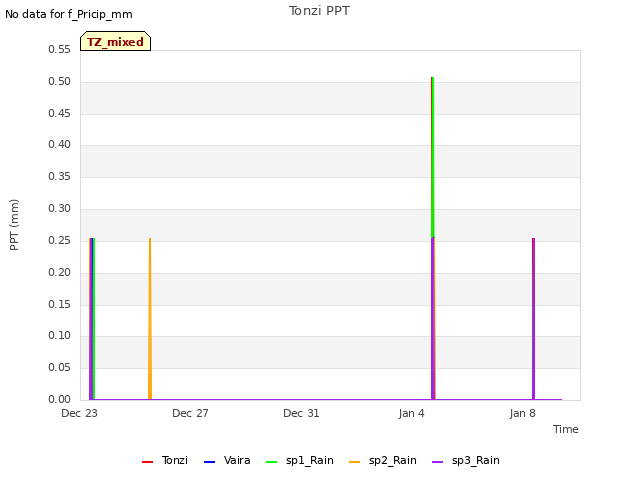Viewport: 640px width, 480px height.
Task: Click the green spike at Dec 23
Action: (x=94, y=318)
